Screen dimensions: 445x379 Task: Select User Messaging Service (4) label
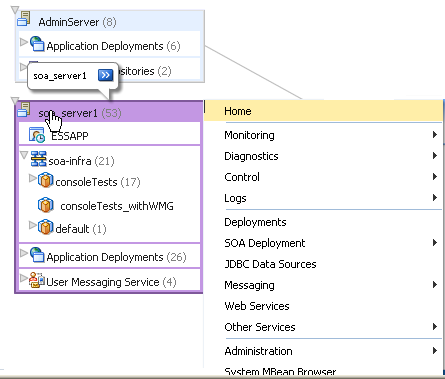[x=111, y=282]
